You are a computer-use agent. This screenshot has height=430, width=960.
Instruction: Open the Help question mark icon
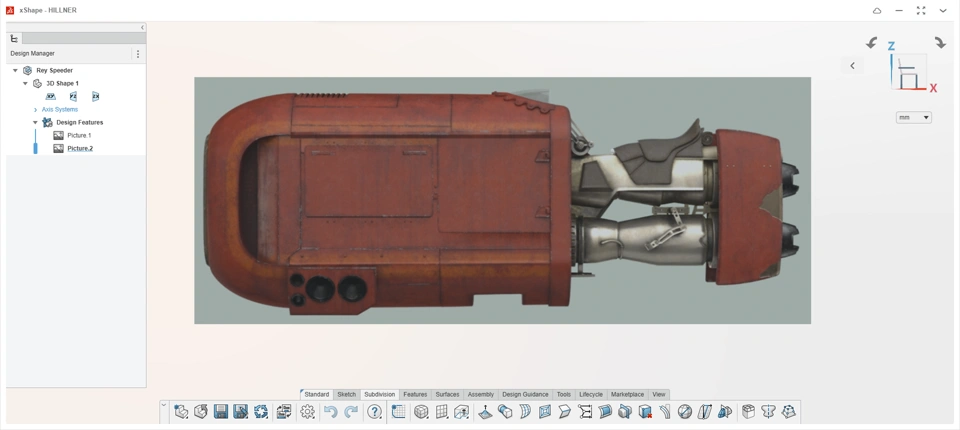375,412
